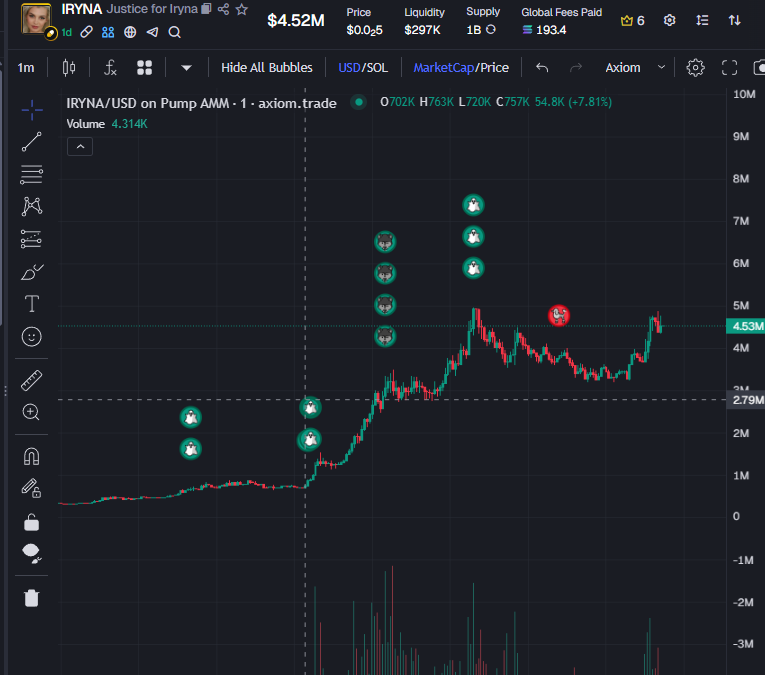Open the emoji icons tool
This screenshot has height=675, width=765.
(x=32, y=337)
